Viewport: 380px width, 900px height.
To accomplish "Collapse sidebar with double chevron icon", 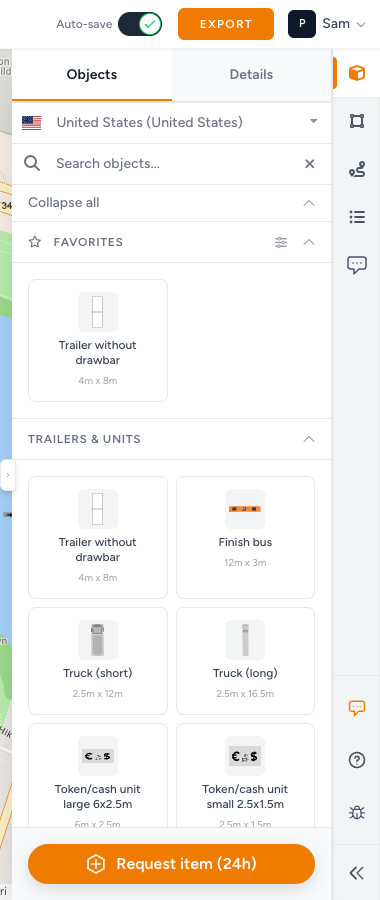I will pyautogui.click(x=356, y=873).
